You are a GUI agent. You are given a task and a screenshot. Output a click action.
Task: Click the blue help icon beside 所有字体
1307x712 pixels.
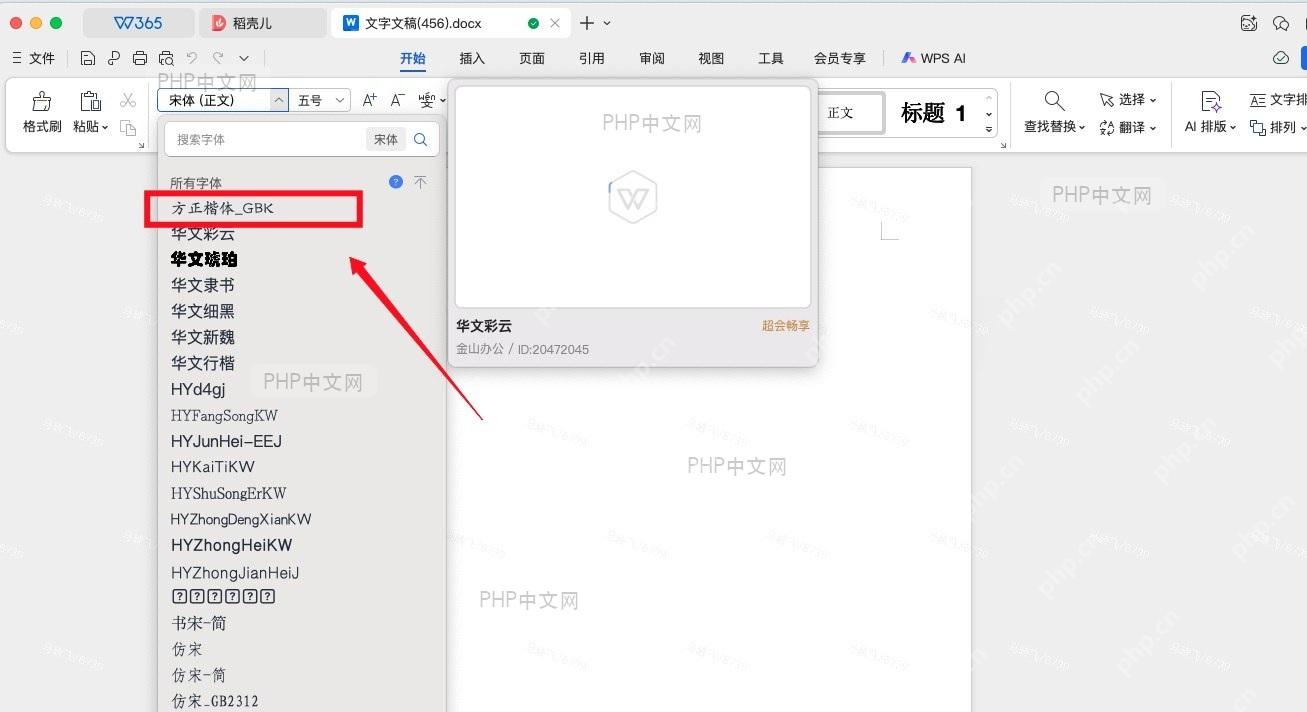[396, 182]
